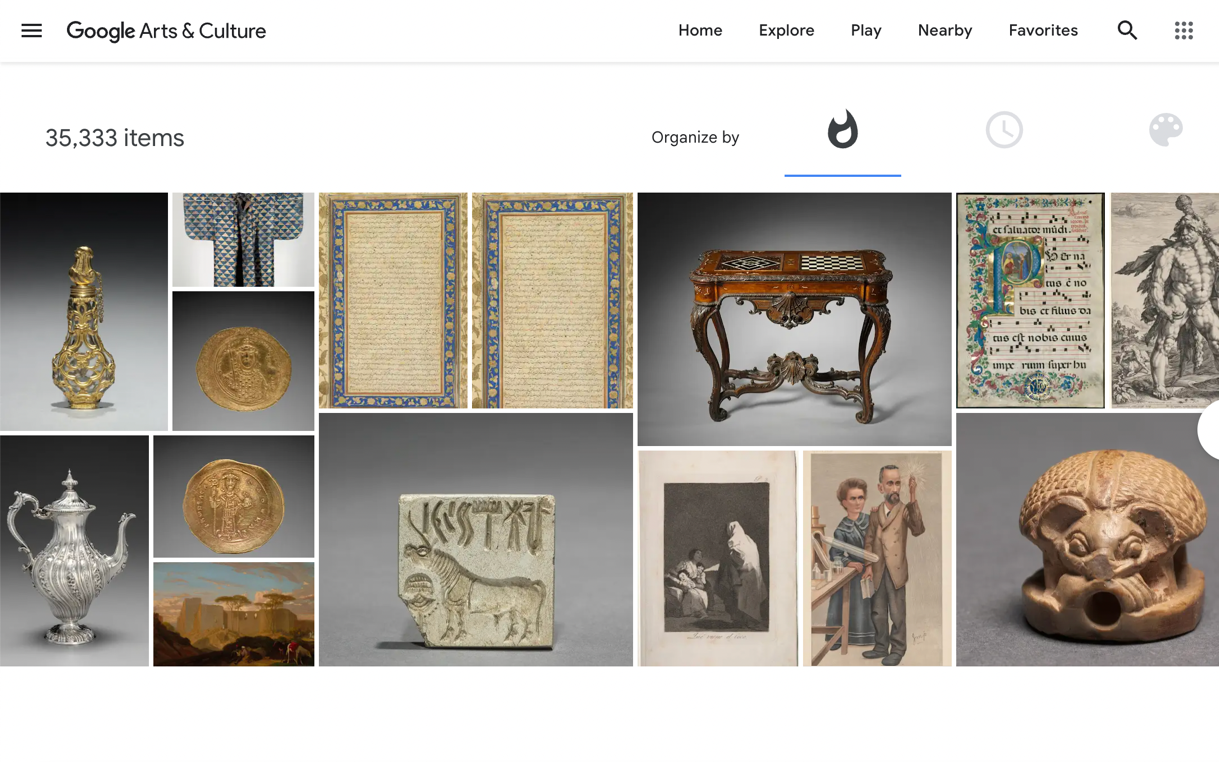Go to the Home page
The width and height of the screenshot is (1219, 762).
tap(700, 31)
